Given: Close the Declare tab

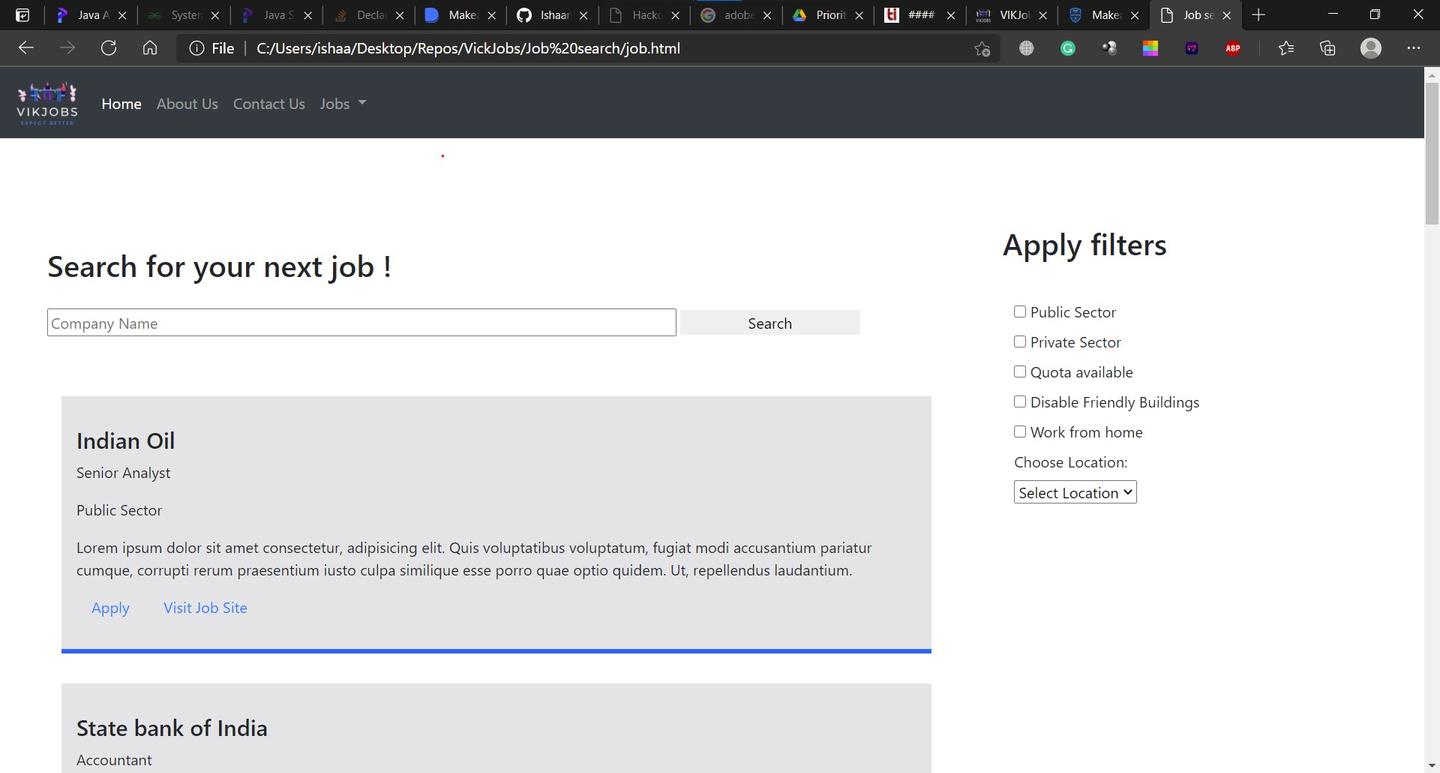Looking at the screenshot, I should click(x=399, y=15).
